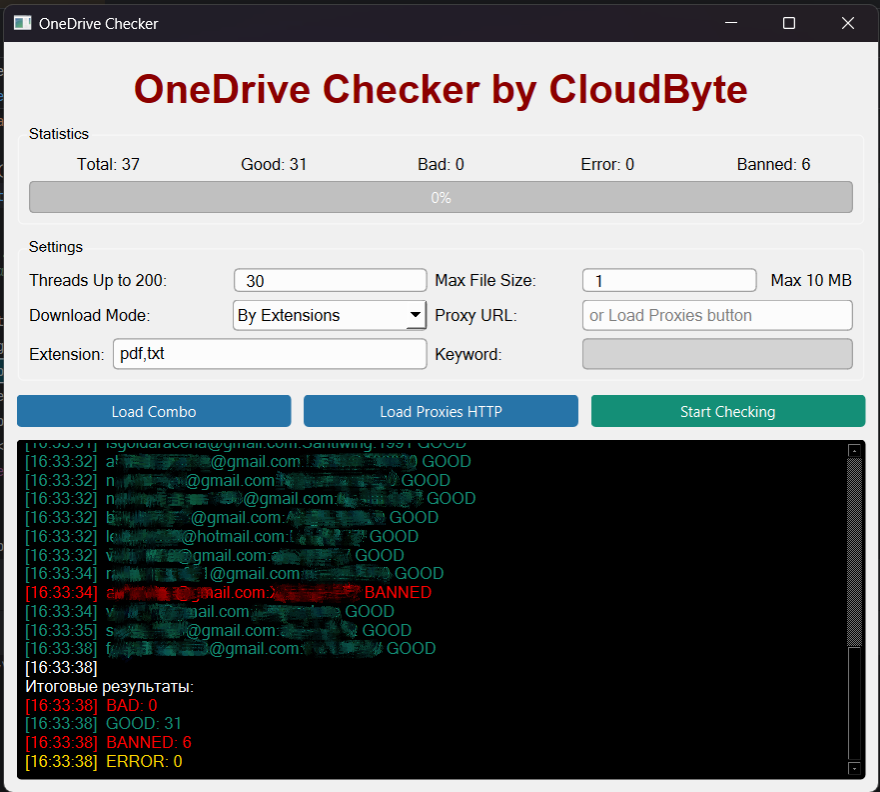
Task: Click the Banned: 6 statistic
Action: (773, 164)
